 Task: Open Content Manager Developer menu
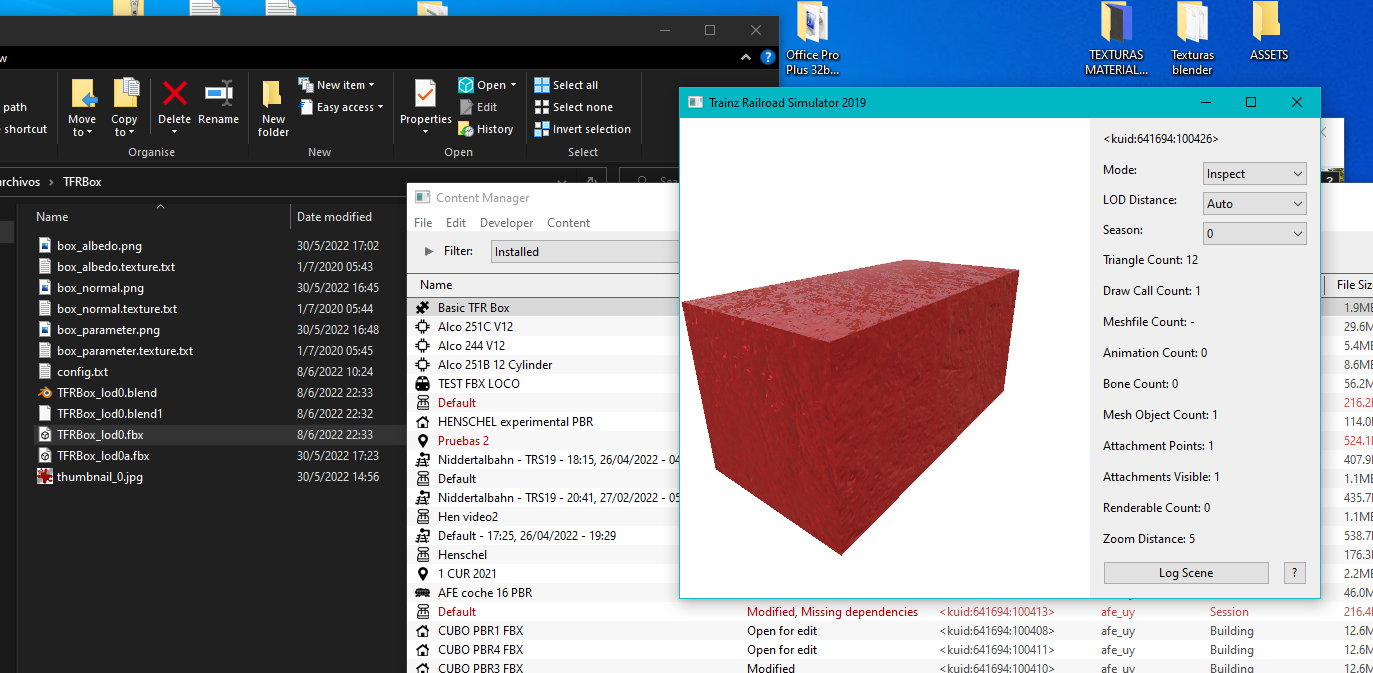point(507,223)
